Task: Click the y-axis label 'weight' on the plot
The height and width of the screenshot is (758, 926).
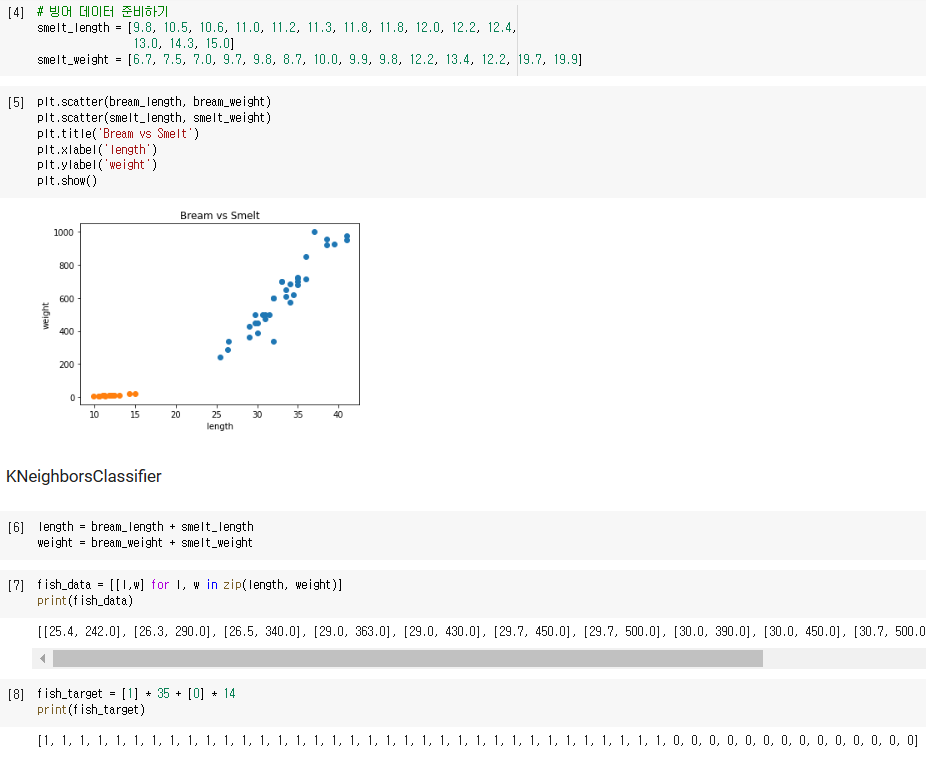Action: pos(45,315)
